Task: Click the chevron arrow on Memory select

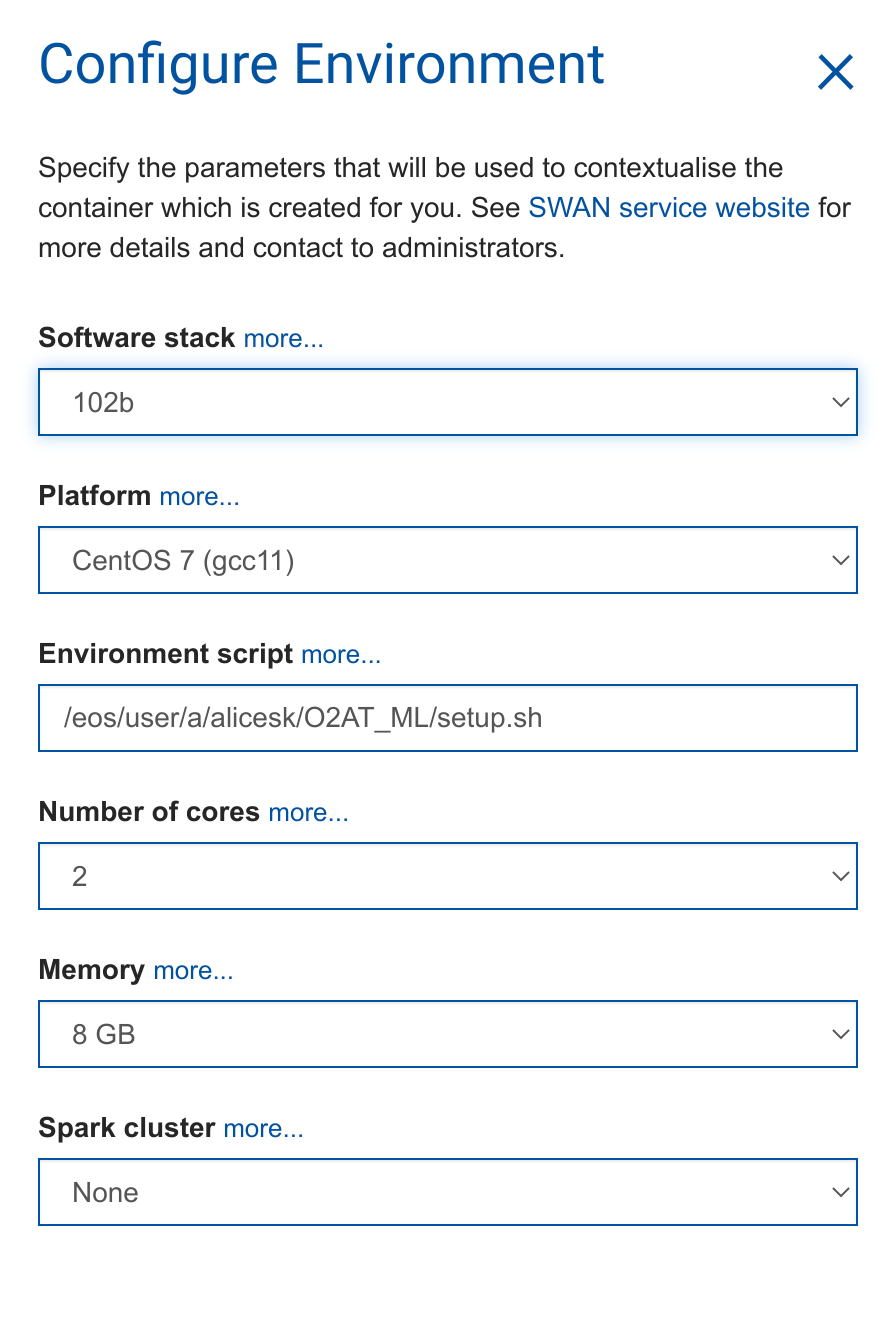Action: tap(839, 1035)
